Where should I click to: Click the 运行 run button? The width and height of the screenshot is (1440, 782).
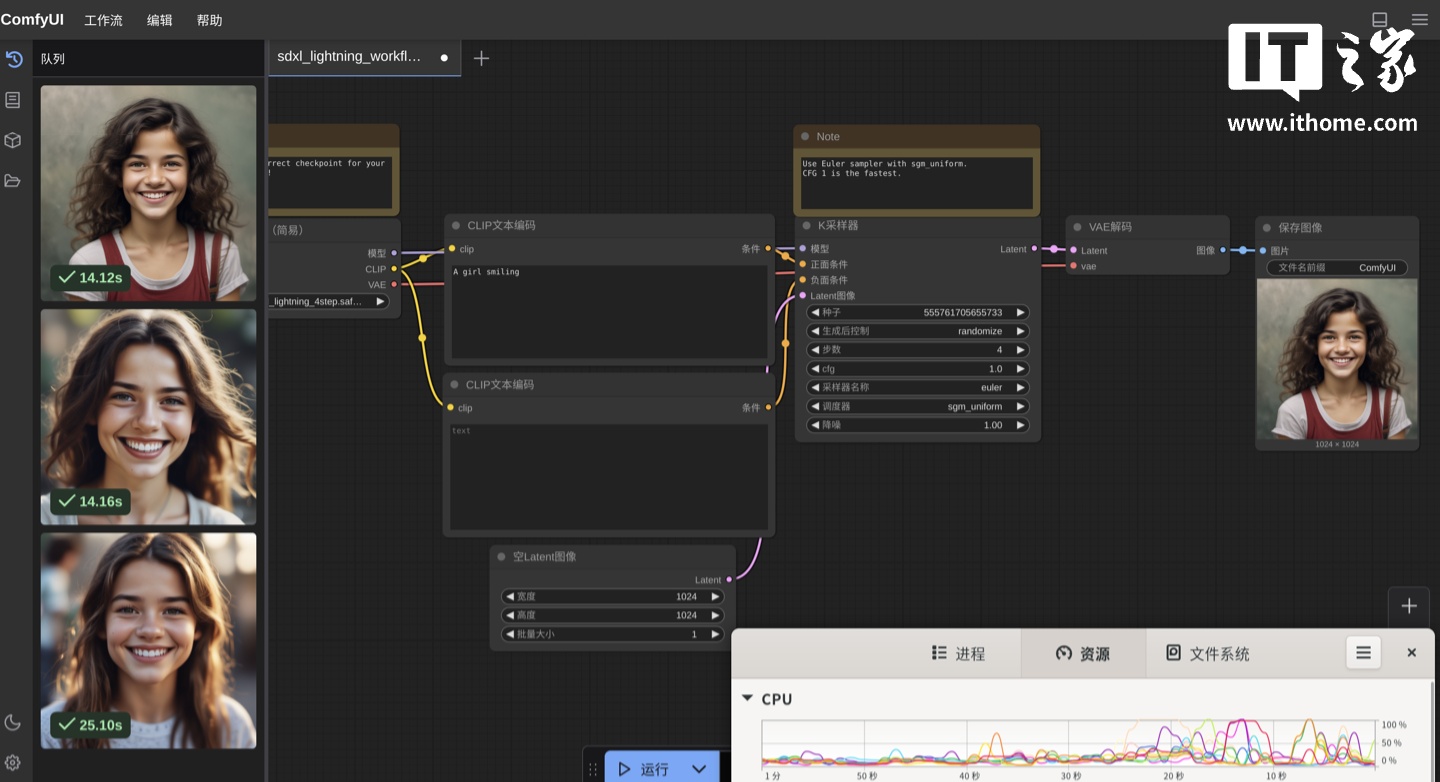pos(644,768)
